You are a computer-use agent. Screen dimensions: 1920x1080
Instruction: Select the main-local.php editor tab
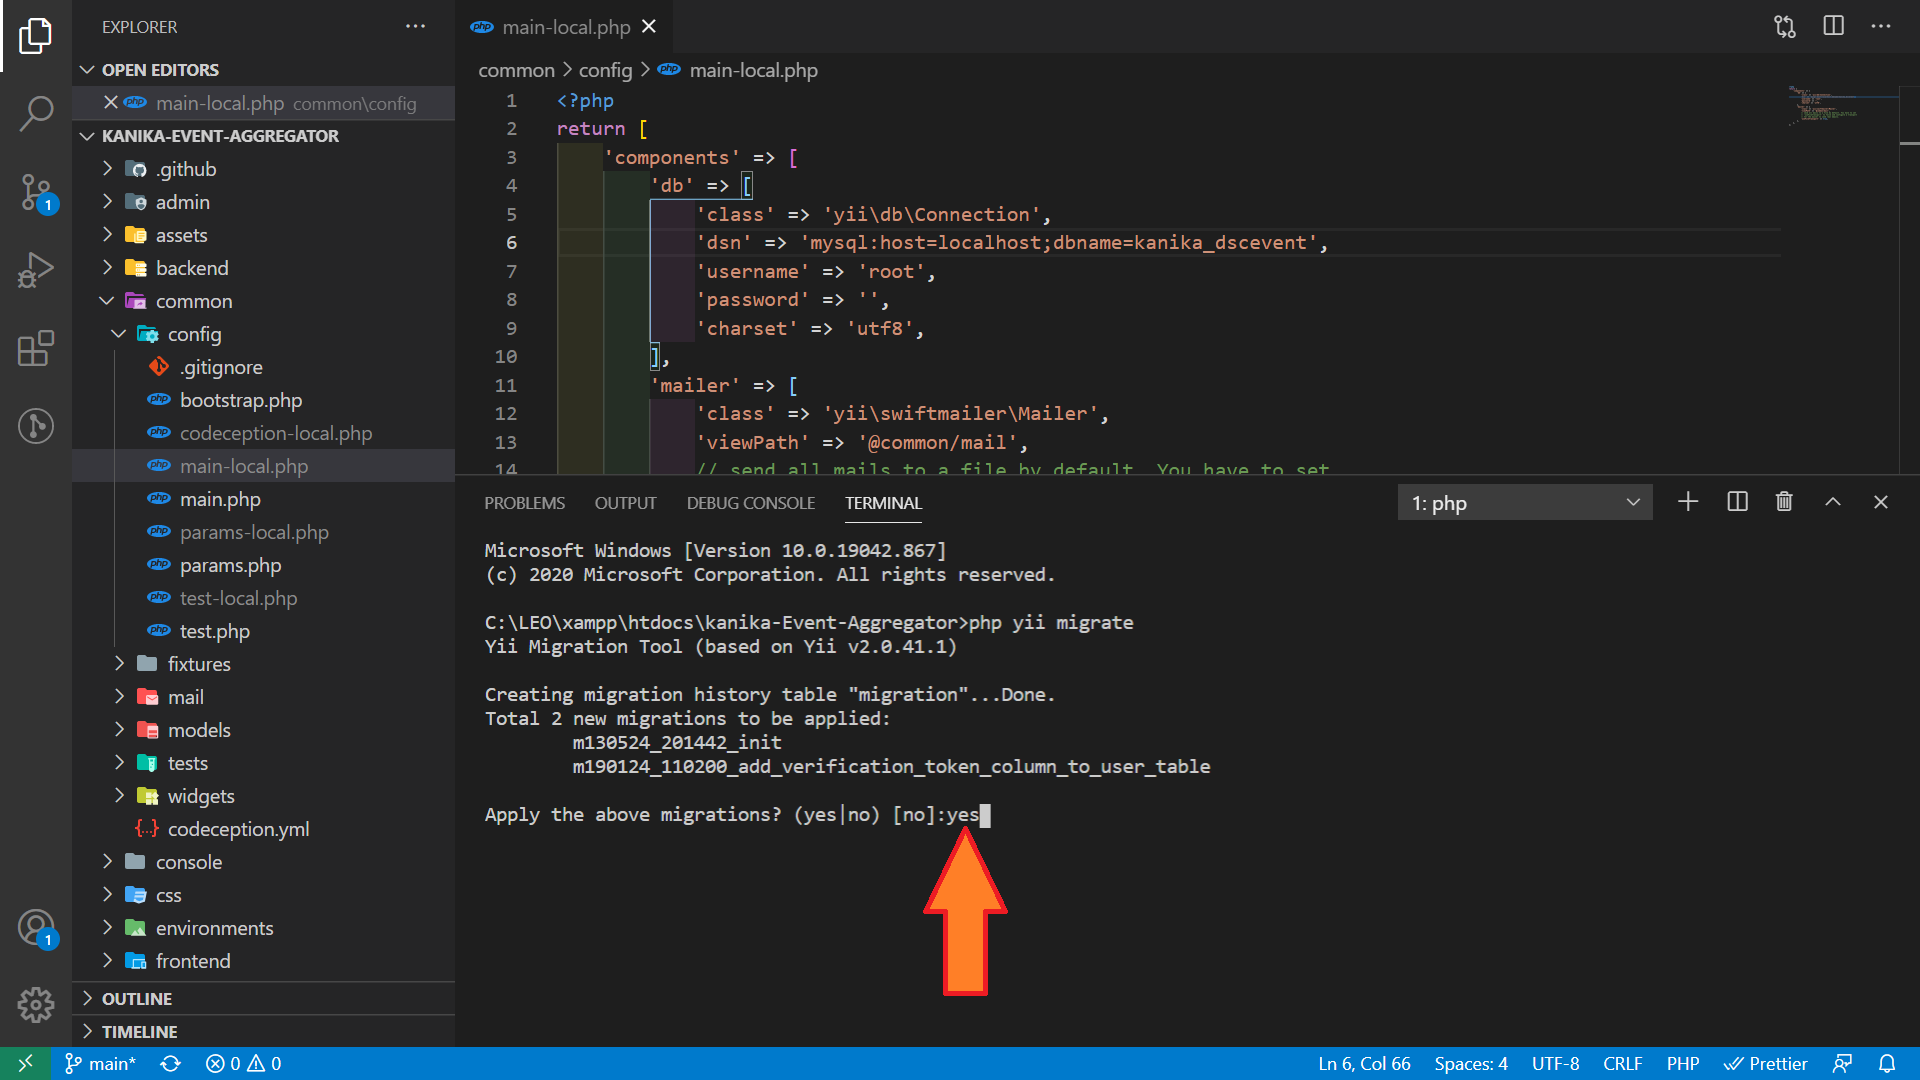tap(565, 27)
